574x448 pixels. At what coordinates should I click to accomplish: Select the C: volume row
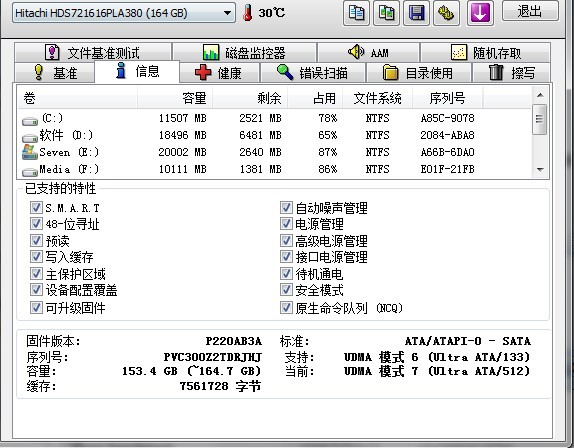tap(275, 118)
